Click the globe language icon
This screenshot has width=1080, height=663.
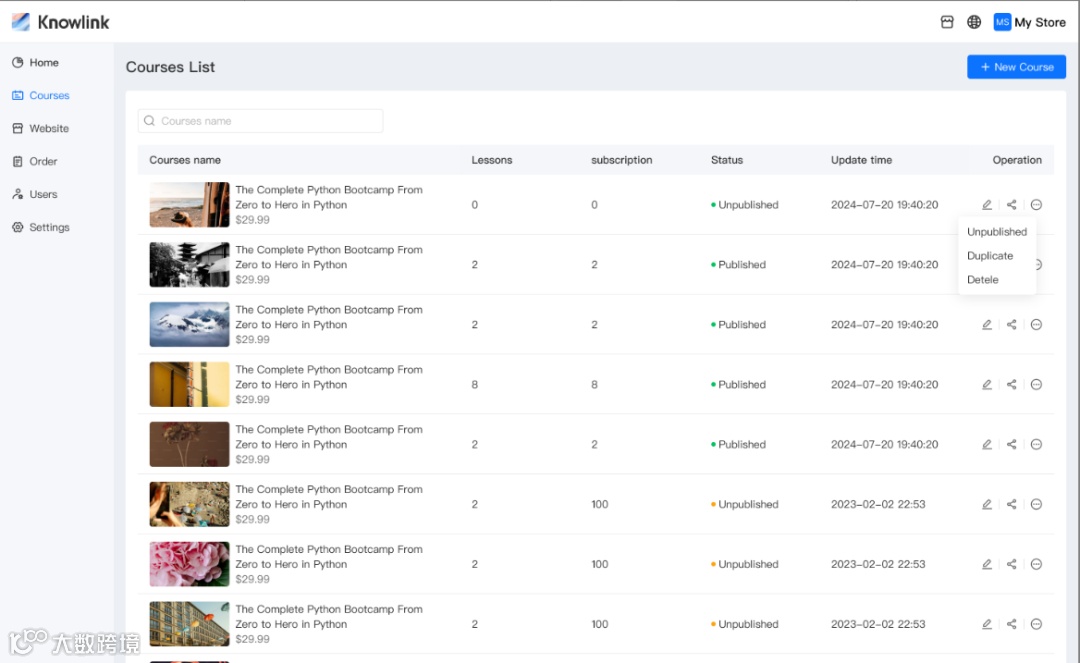coord(974,22)
